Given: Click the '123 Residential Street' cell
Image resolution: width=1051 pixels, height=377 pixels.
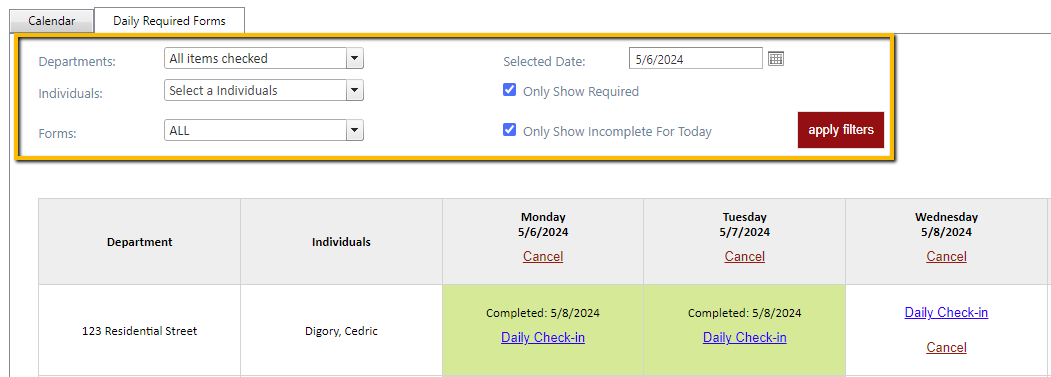Looking at the screenshot, I should [x=139, y=331].
